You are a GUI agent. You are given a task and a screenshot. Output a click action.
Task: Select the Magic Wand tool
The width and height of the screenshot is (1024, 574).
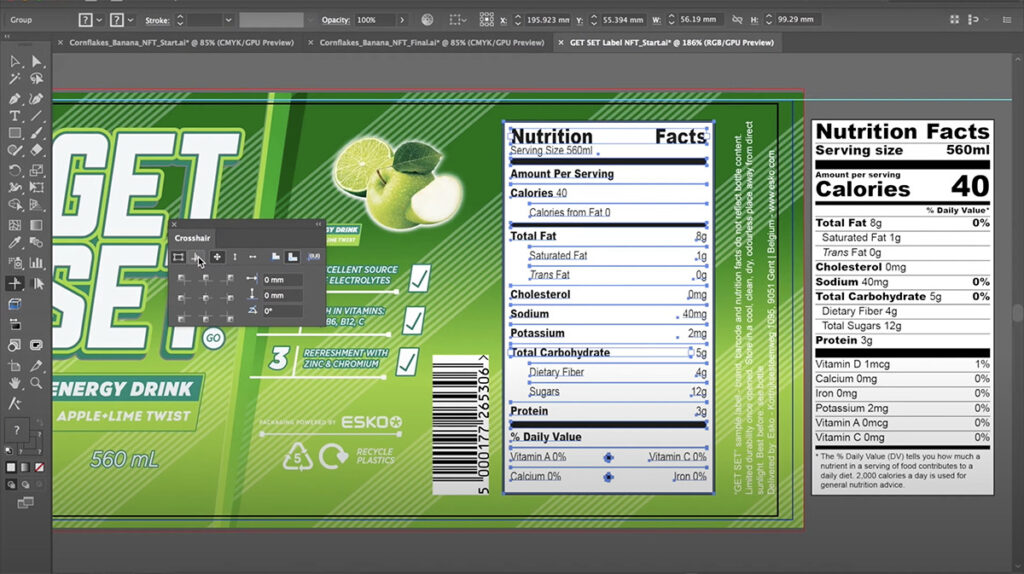point(14,79)
